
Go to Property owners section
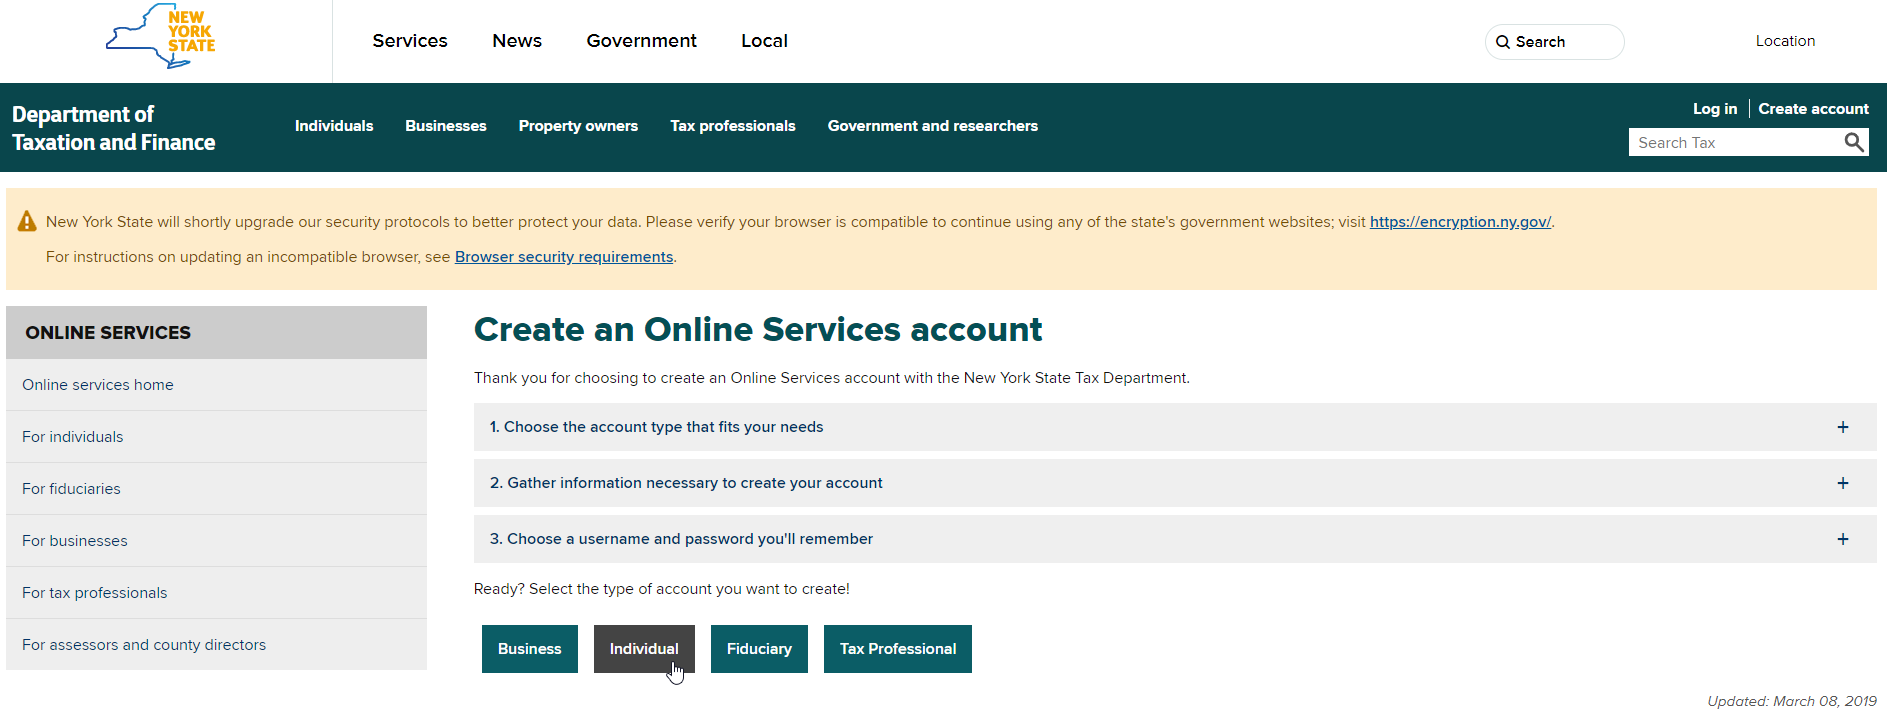578,126
